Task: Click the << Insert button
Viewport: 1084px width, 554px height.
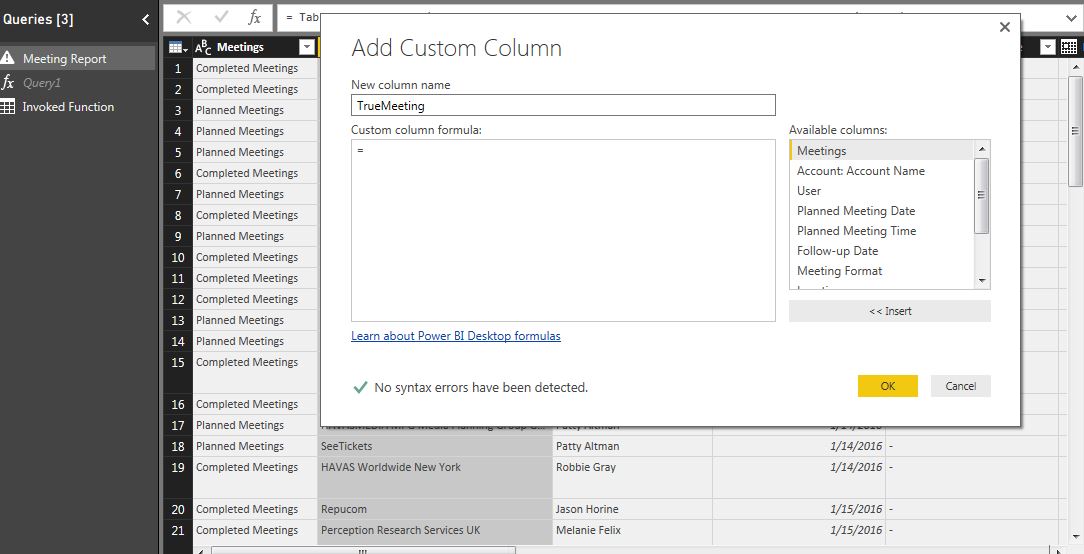Action: [x=890, y=311]
